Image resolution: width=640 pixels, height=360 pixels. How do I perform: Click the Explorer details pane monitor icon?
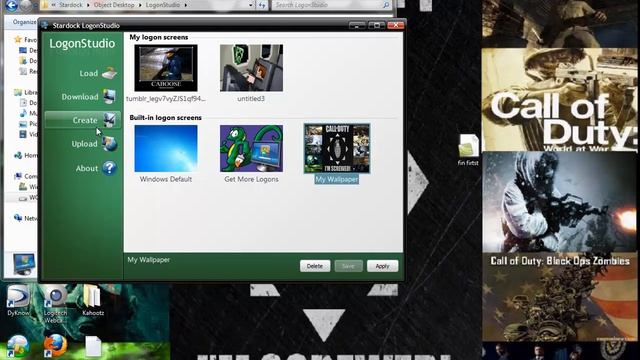[24, 264]
